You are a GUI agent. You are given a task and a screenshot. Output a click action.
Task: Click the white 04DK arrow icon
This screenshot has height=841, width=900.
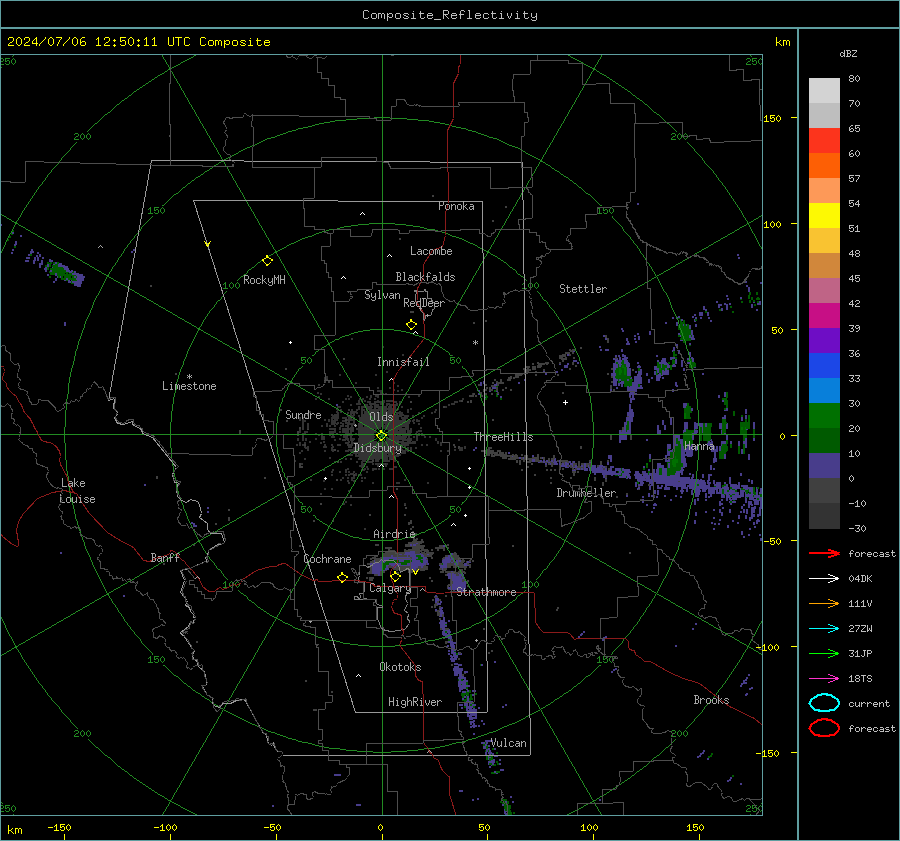point(824,579)
